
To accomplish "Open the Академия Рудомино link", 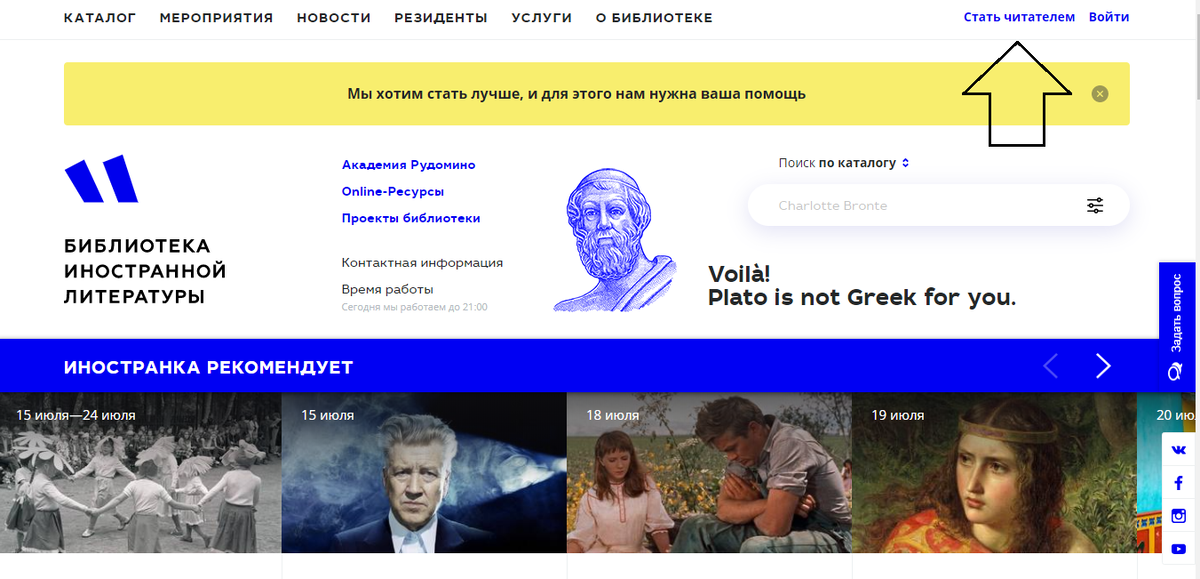I will pyautogui.click(x=409, y=165).
